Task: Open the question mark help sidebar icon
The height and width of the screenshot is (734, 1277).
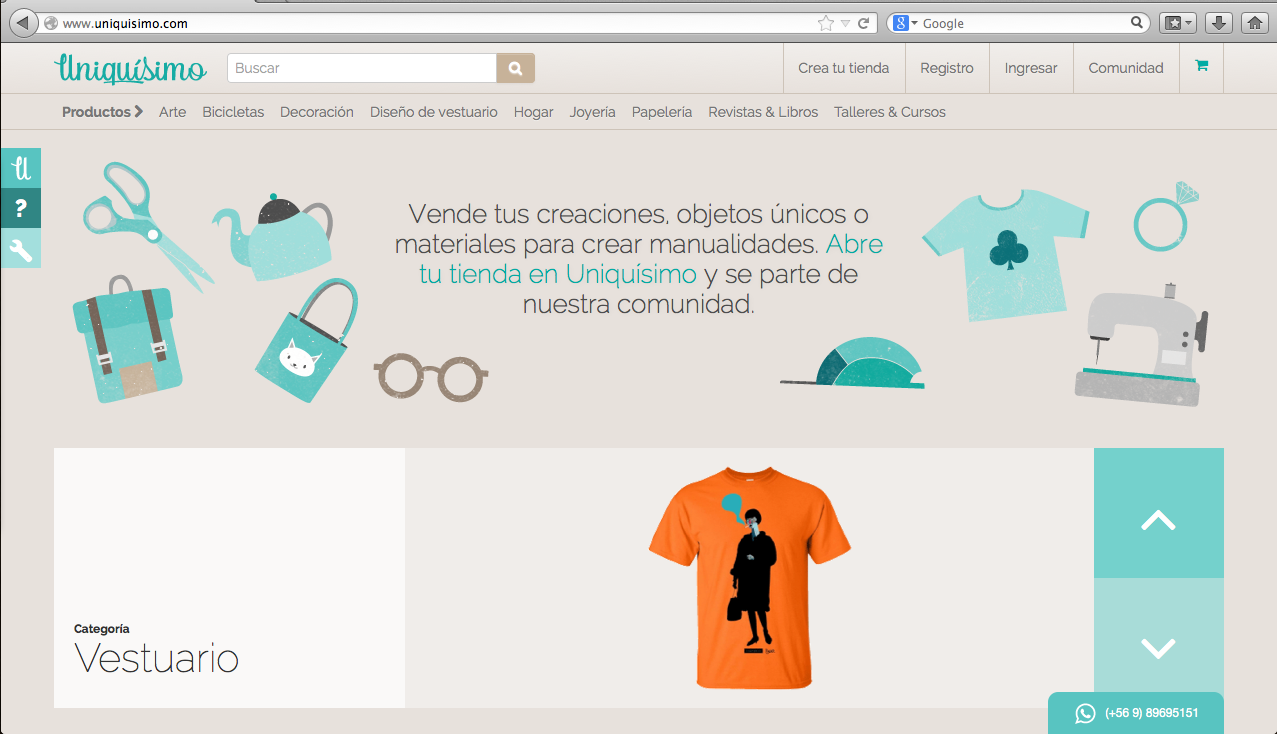Action: 21,208
